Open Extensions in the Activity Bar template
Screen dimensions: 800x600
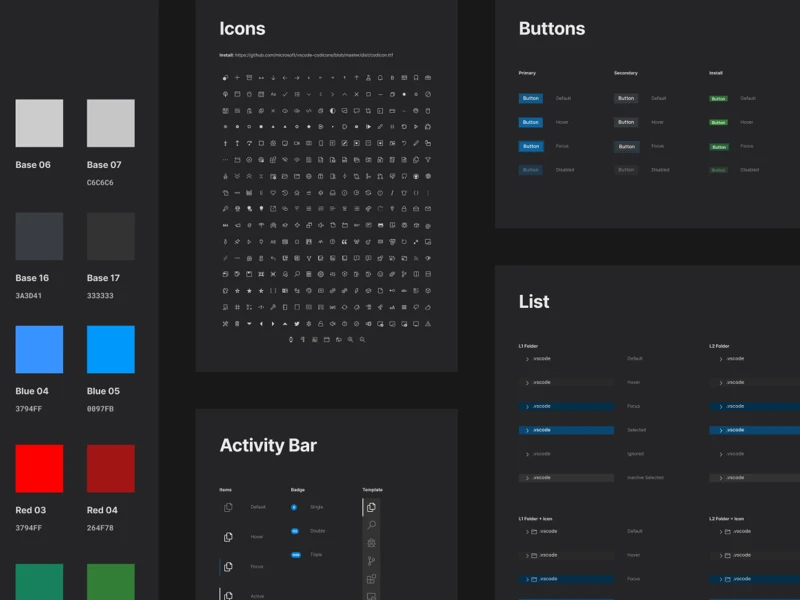[371, 579]
